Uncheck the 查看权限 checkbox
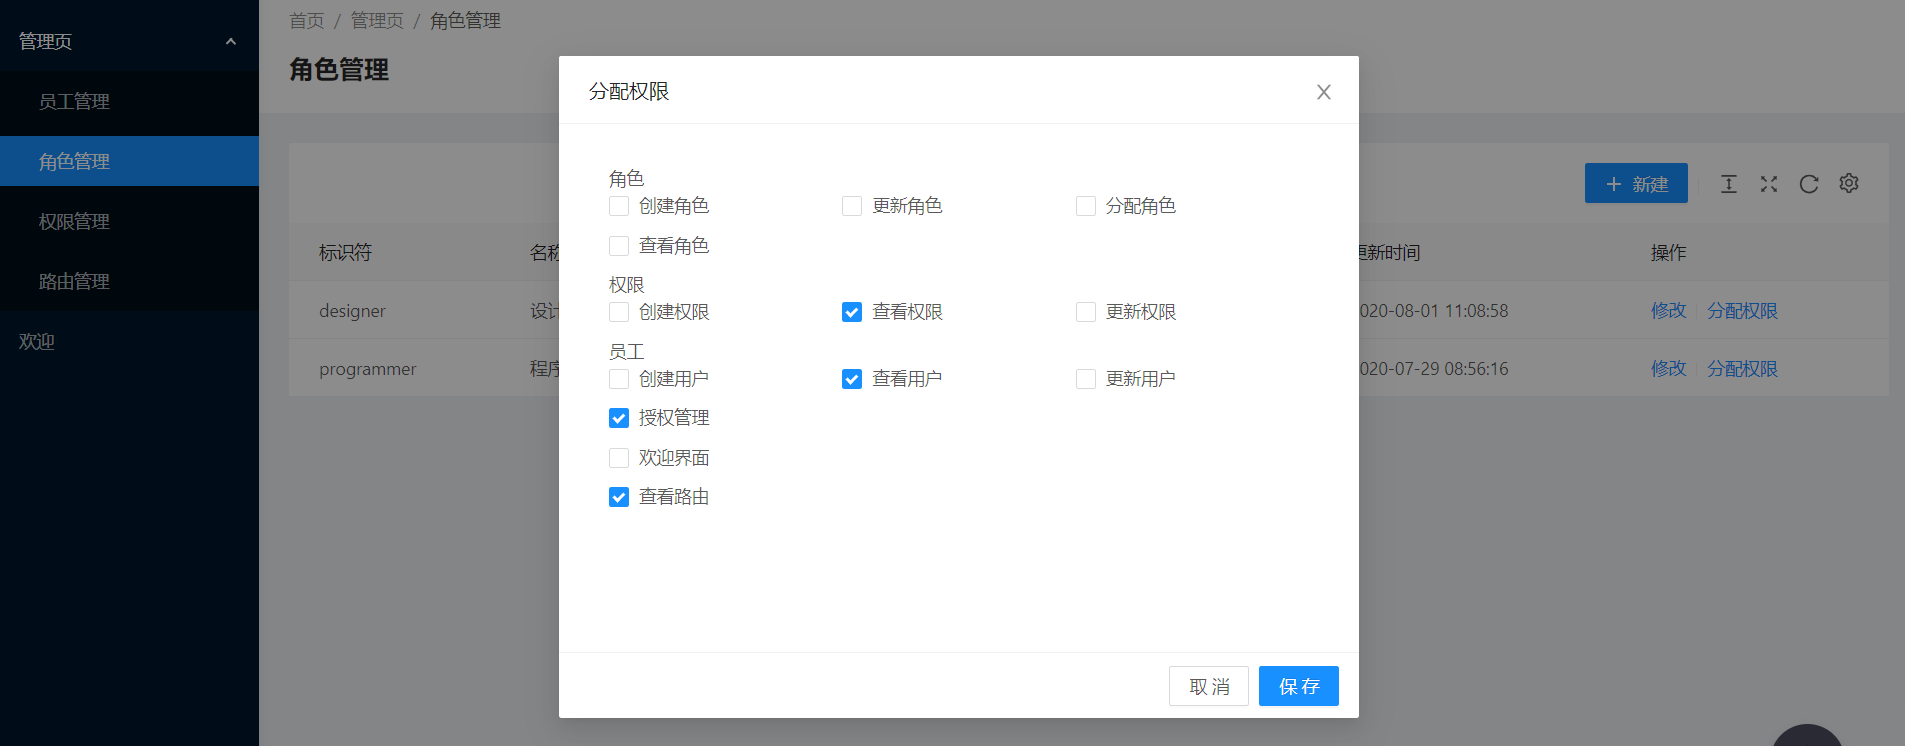Viewport: 1905px width, 746px height. (x=852, y=312)
